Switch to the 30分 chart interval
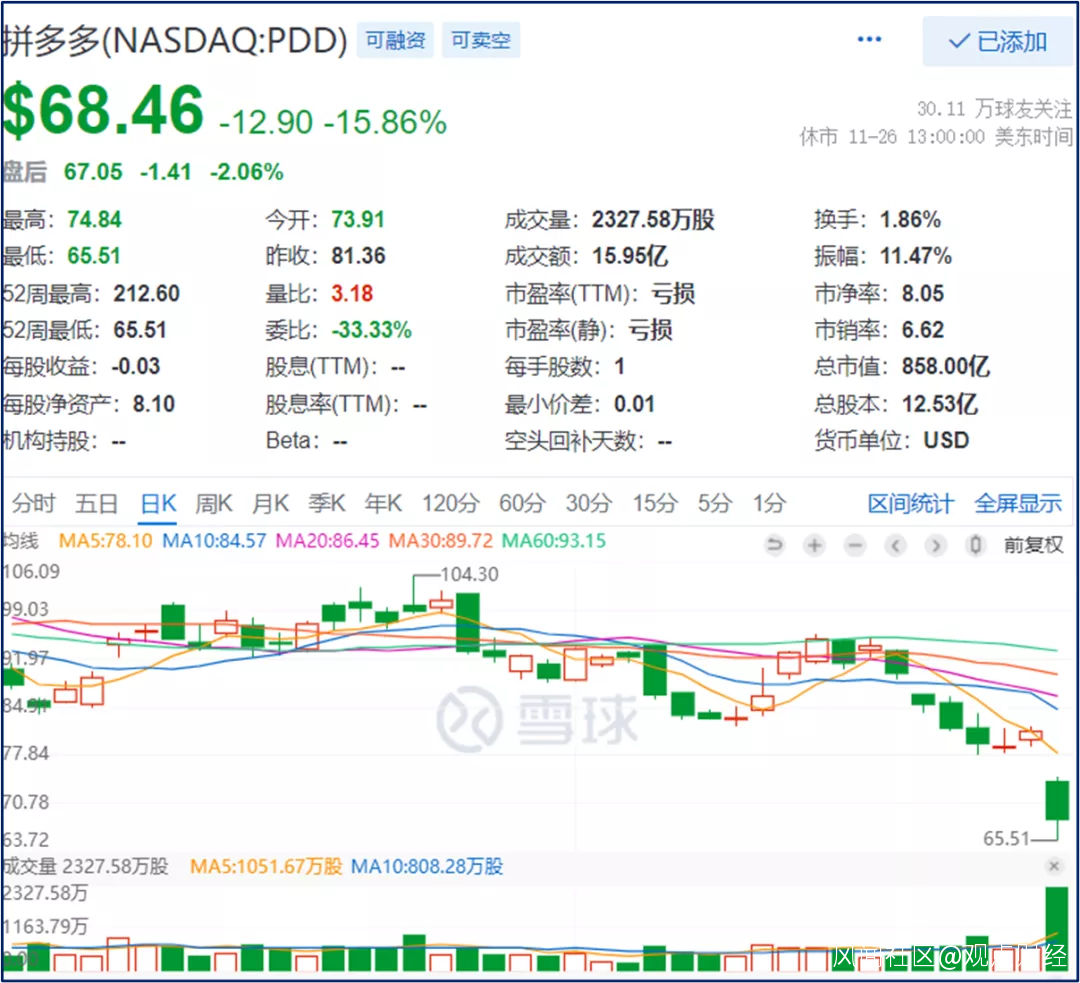Viewport: 1080px width, 983px height. (589, 504)
